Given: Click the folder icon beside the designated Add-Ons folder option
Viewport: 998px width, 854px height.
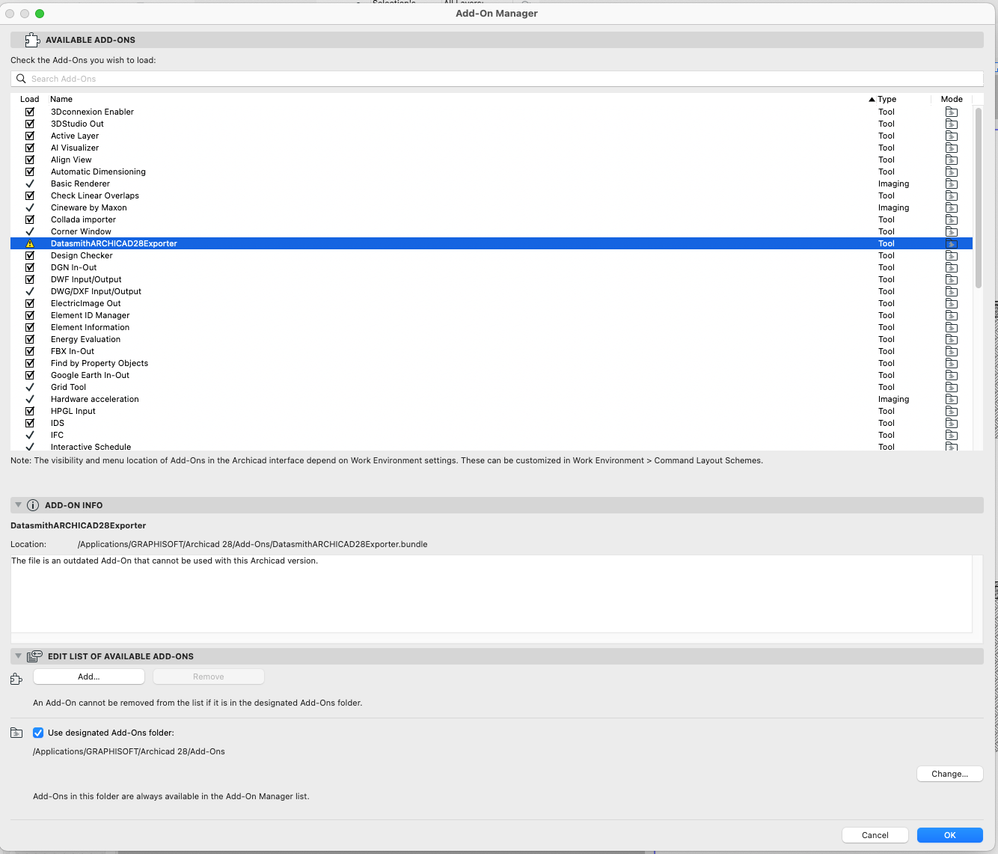Looking at the screenshot, I should pos(16,732).
